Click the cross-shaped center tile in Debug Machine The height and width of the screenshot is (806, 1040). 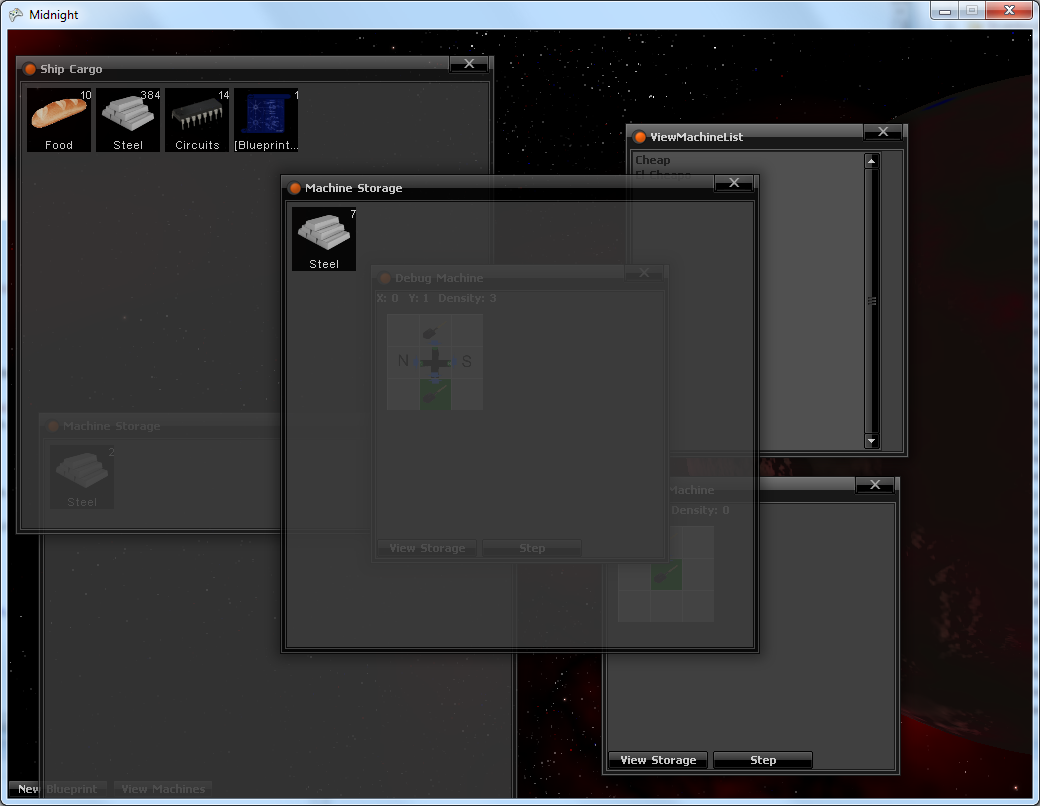coord(435,361)
